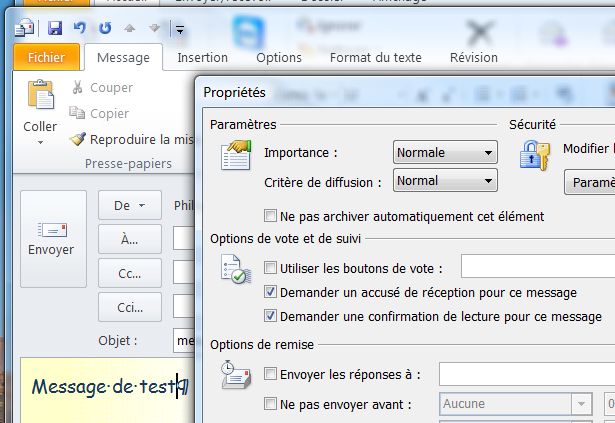615x423 pixels.
Task: Click the delivery options envelope clock icon
Action: click(x=236, y=375)
